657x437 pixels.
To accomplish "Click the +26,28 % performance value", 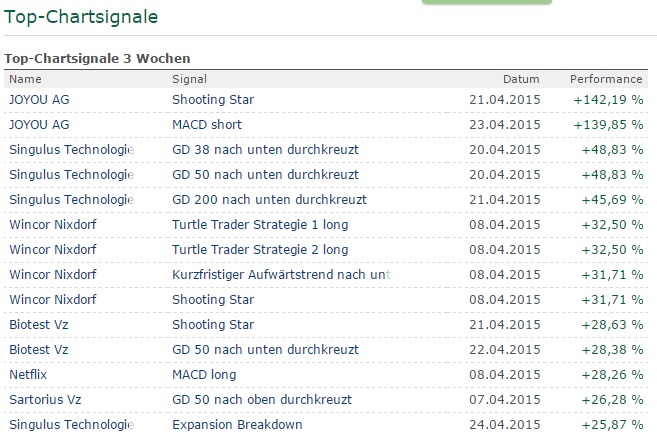I will pyautogui.click(x=612, y=400).
